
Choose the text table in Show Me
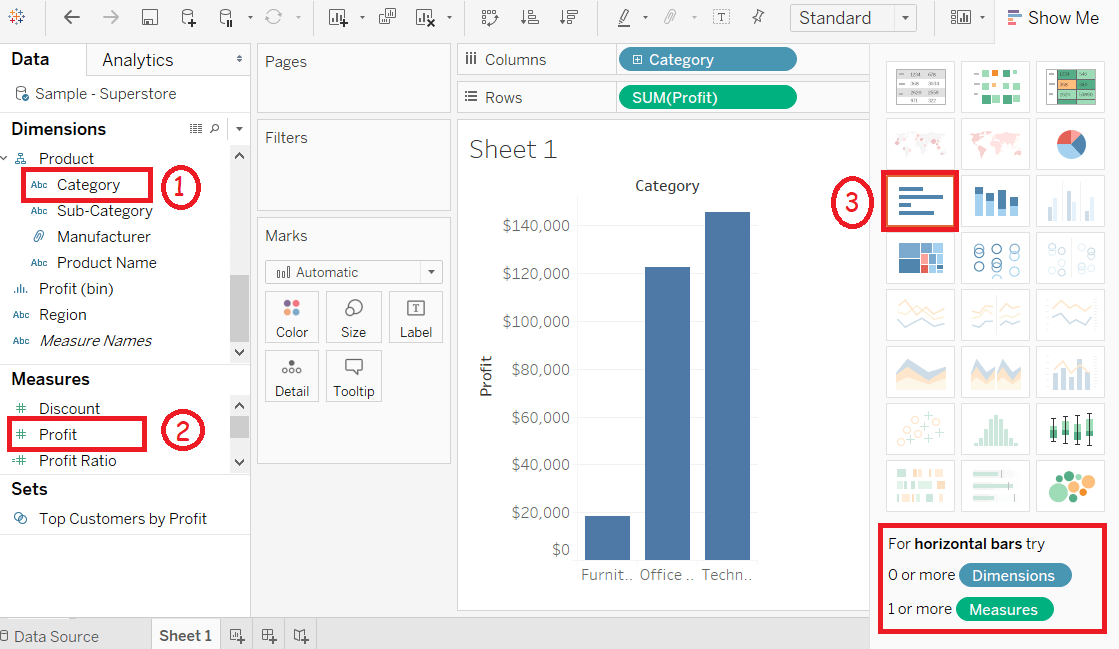[x=921, y=87]
